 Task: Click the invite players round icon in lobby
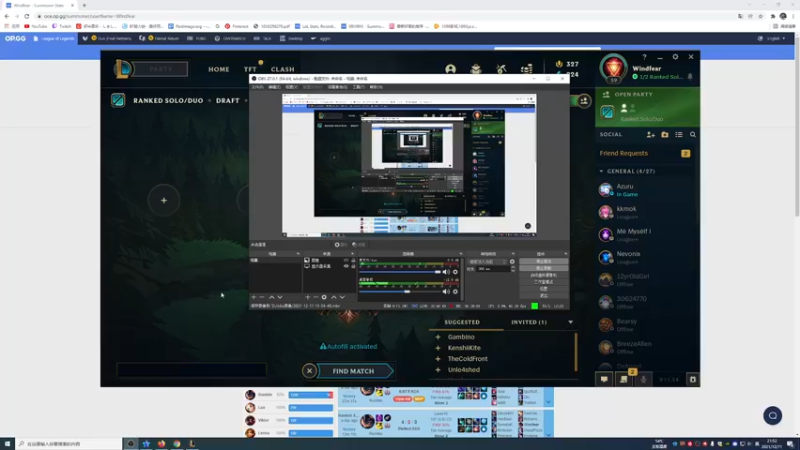(584, 101)
